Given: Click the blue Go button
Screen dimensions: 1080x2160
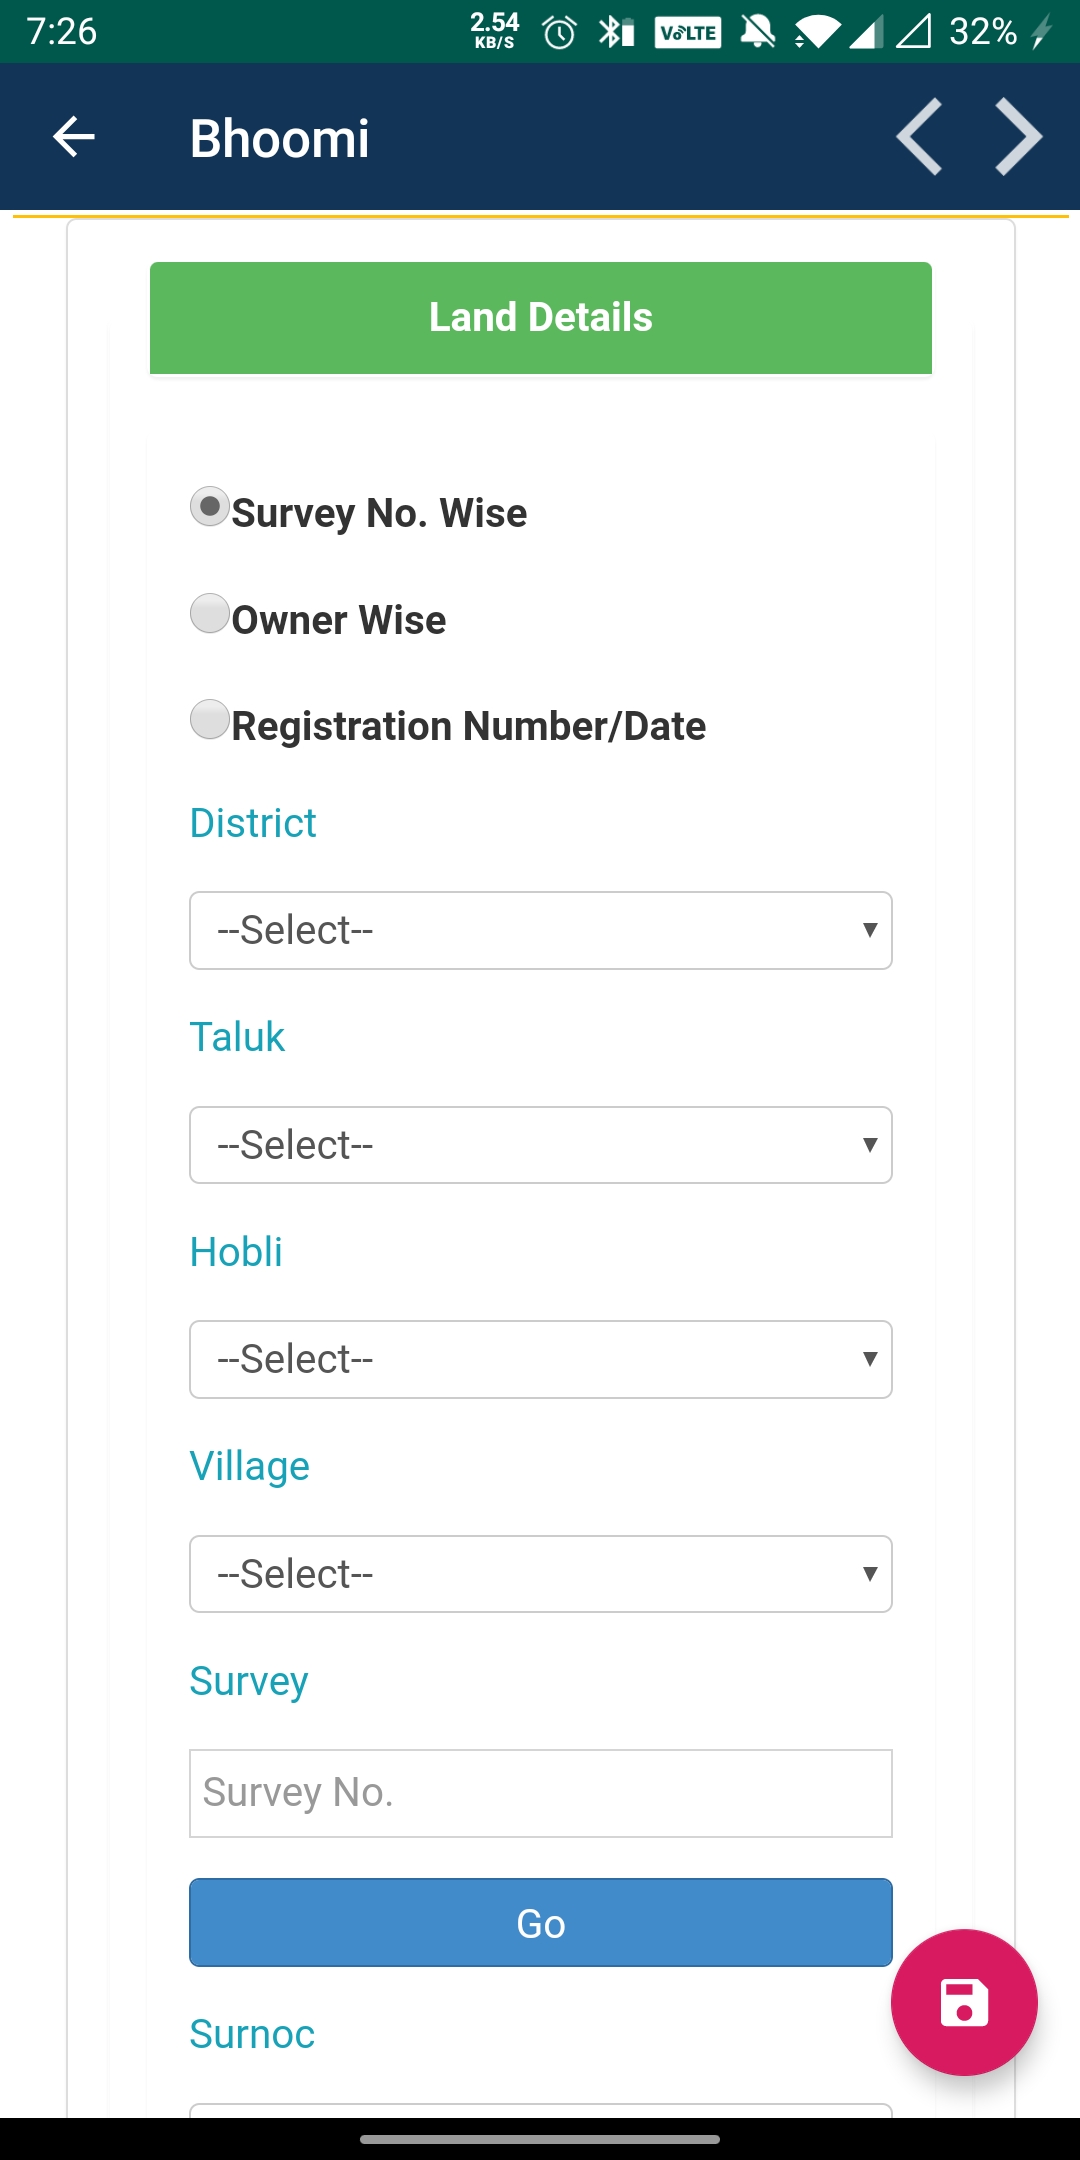Looking at the screenshot, I should click(x=541, y=1922).
